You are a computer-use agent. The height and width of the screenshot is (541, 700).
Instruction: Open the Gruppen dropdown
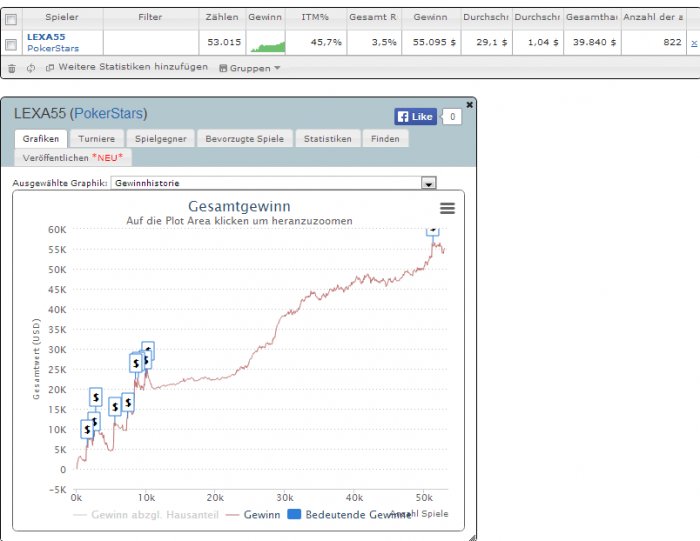[x=250, y=68]
